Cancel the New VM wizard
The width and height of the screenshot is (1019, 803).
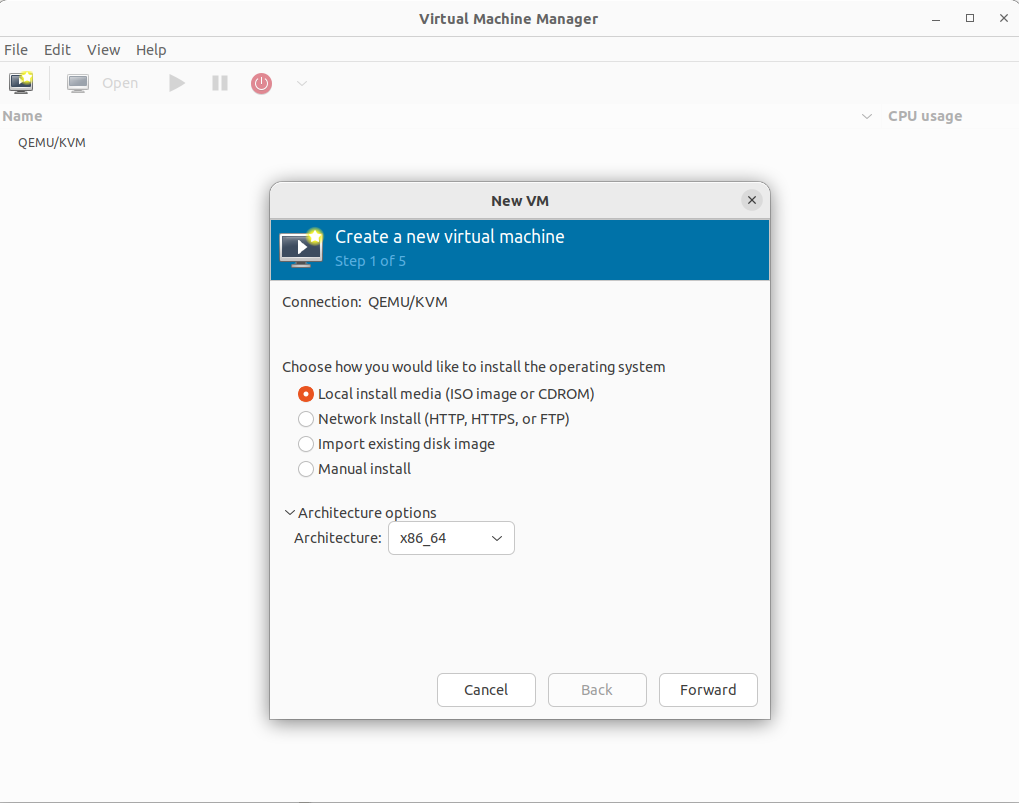click(486, 690)
